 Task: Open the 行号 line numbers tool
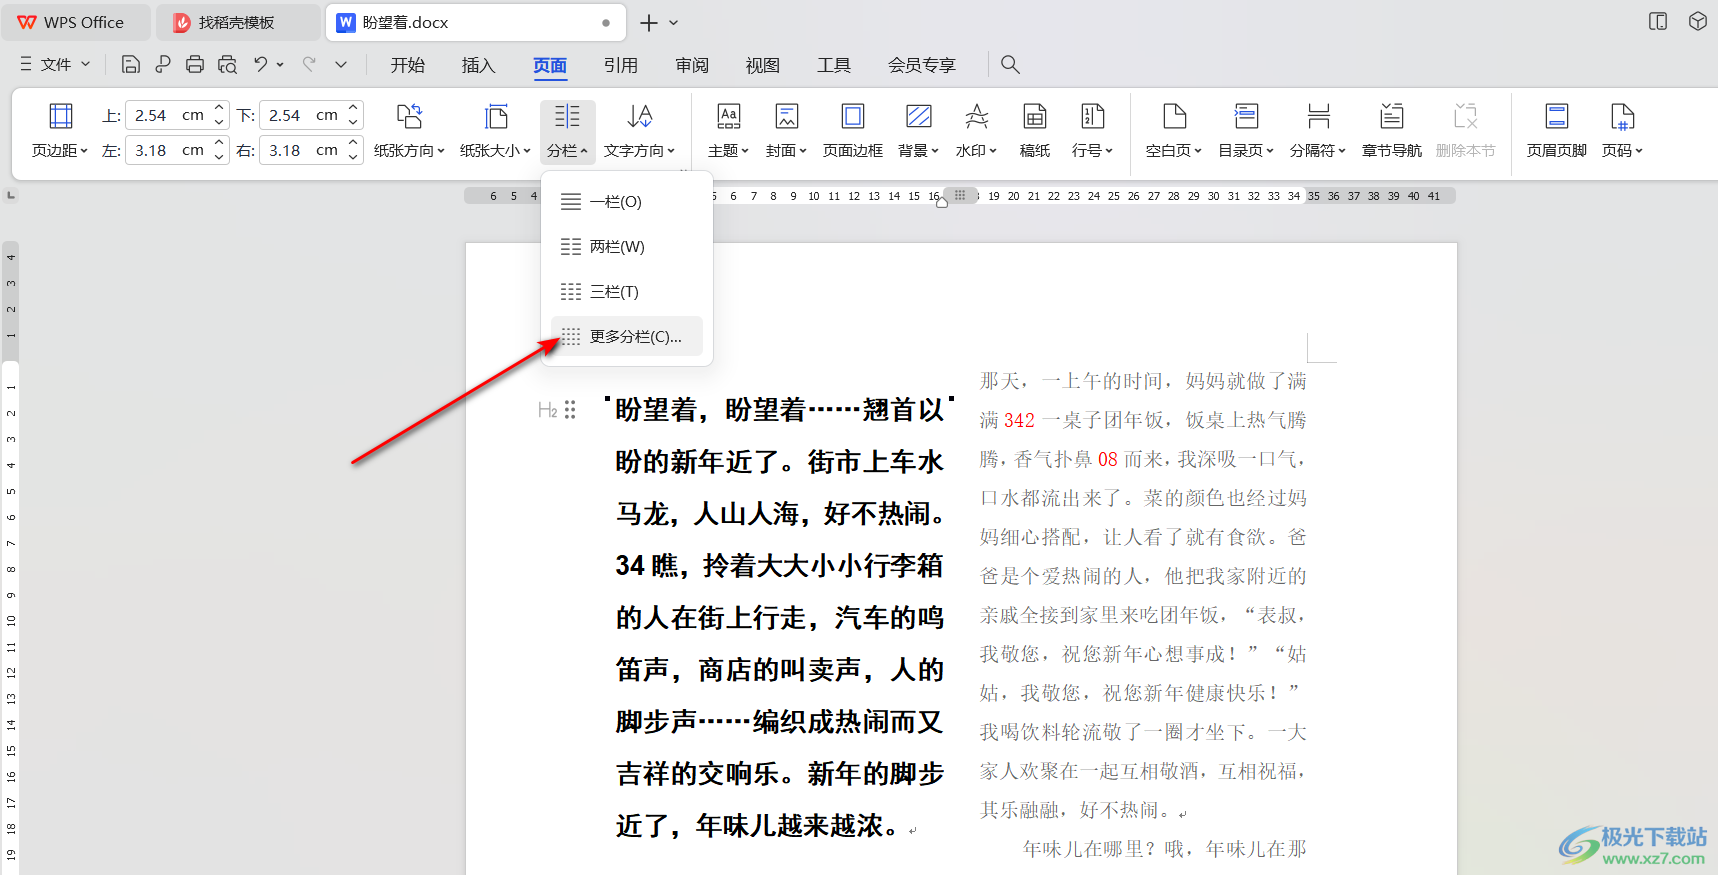point(1092,131)
